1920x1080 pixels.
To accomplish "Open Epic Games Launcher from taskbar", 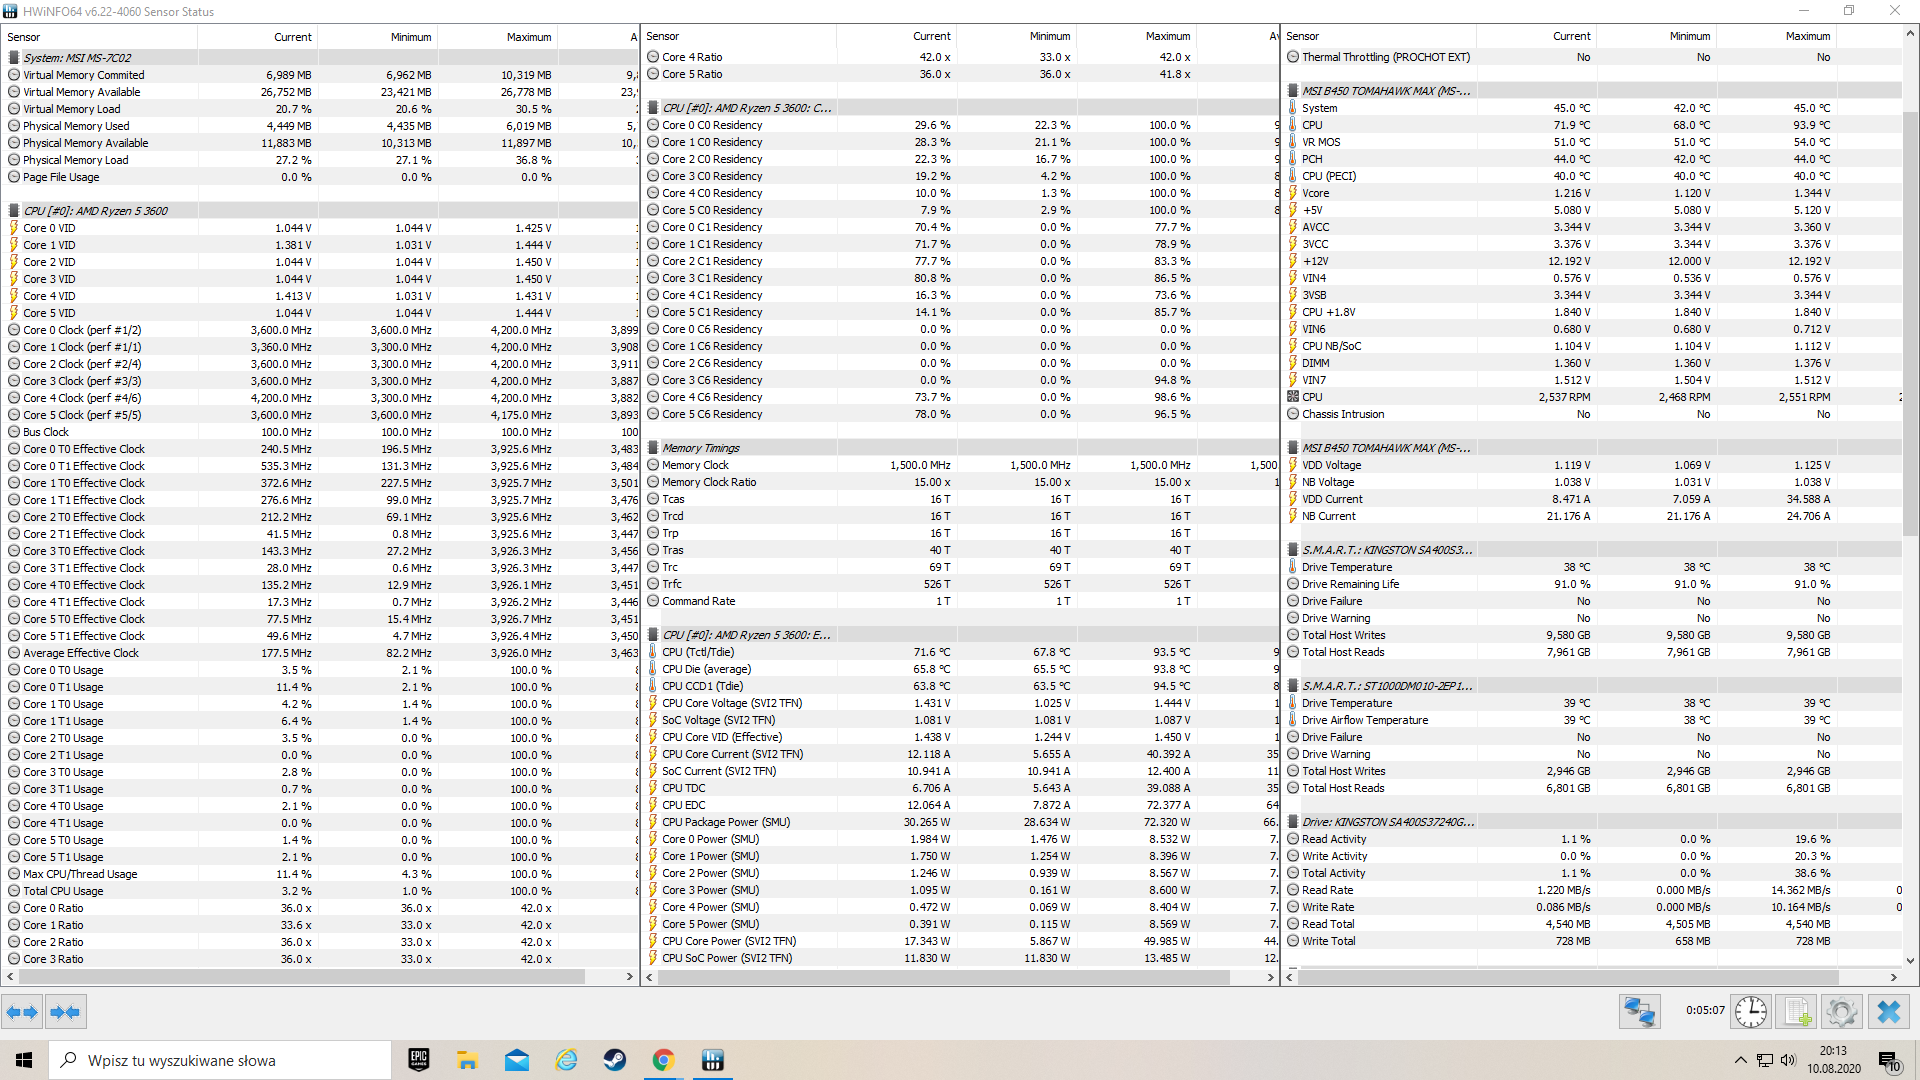I will (x=419, y=1060).
